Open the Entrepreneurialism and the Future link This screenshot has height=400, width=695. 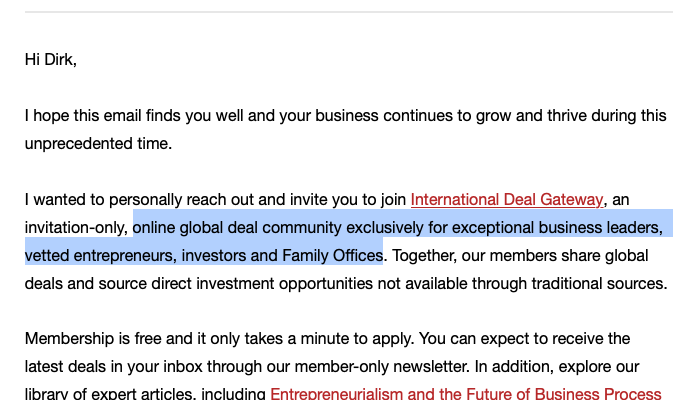tap(465, 393)
